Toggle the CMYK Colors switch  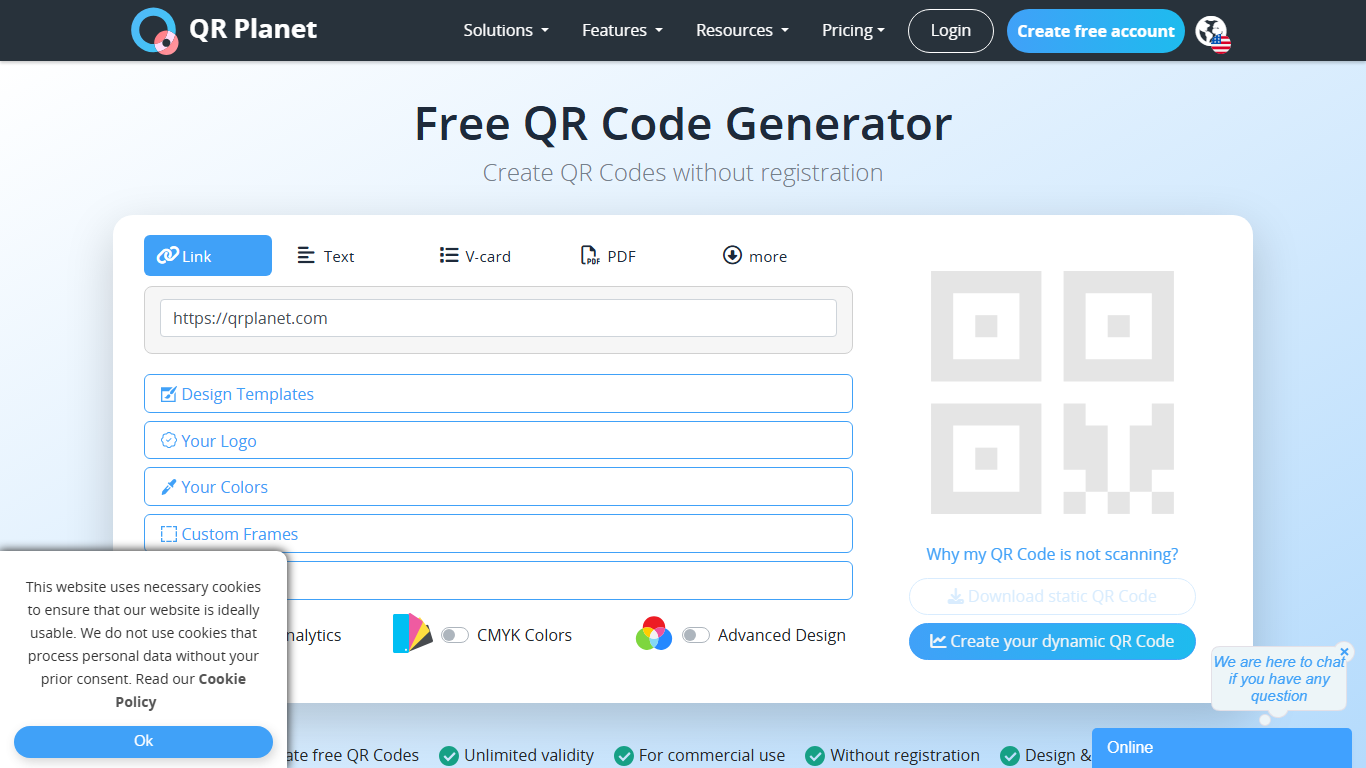click(455, 635)
